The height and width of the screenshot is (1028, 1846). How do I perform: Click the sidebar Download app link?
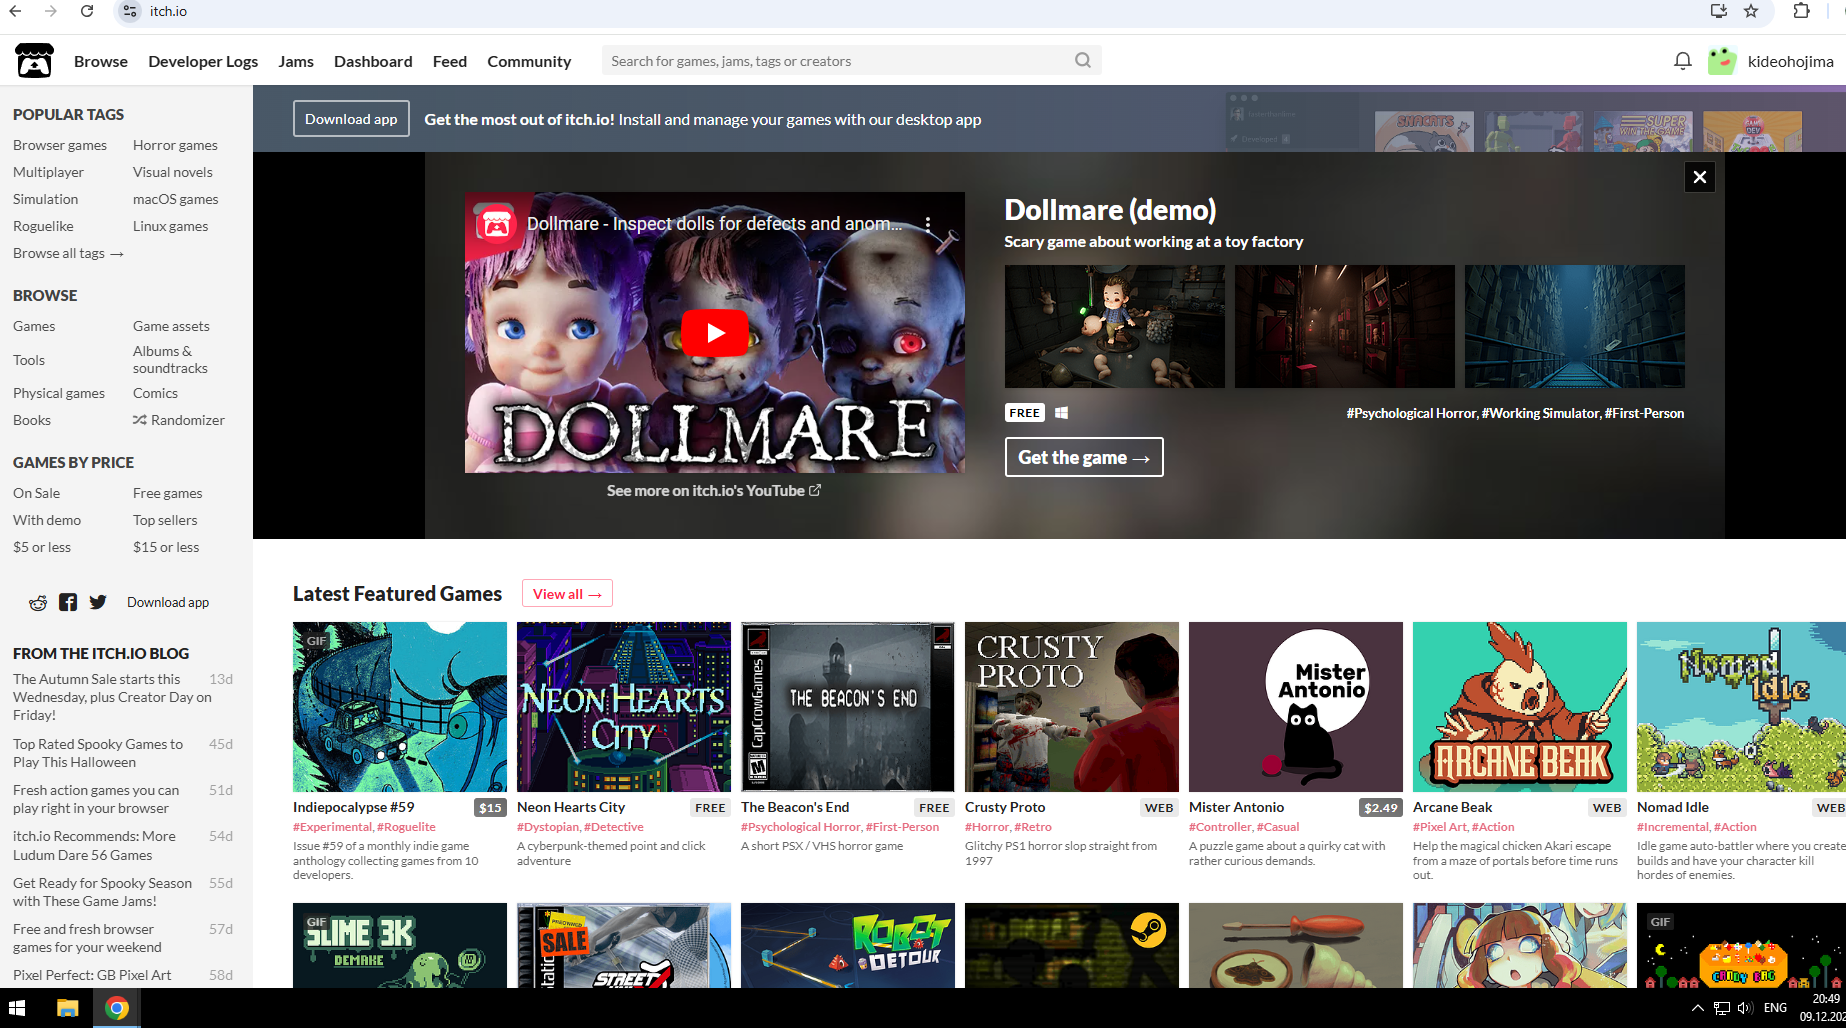point(168,602)
